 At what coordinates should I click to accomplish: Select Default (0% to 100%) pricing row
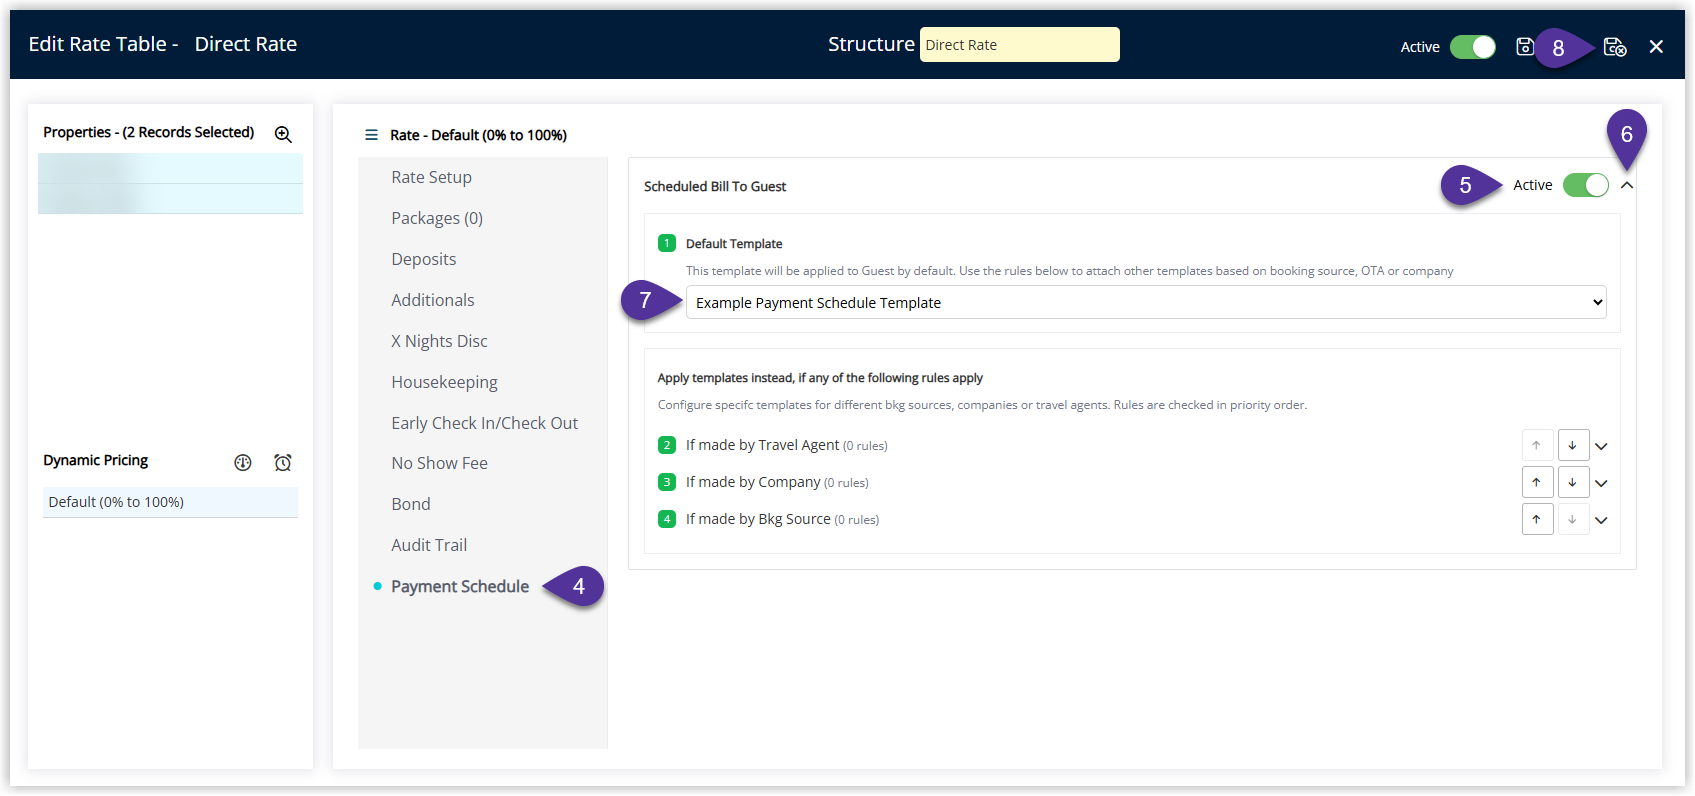[170, 502]
